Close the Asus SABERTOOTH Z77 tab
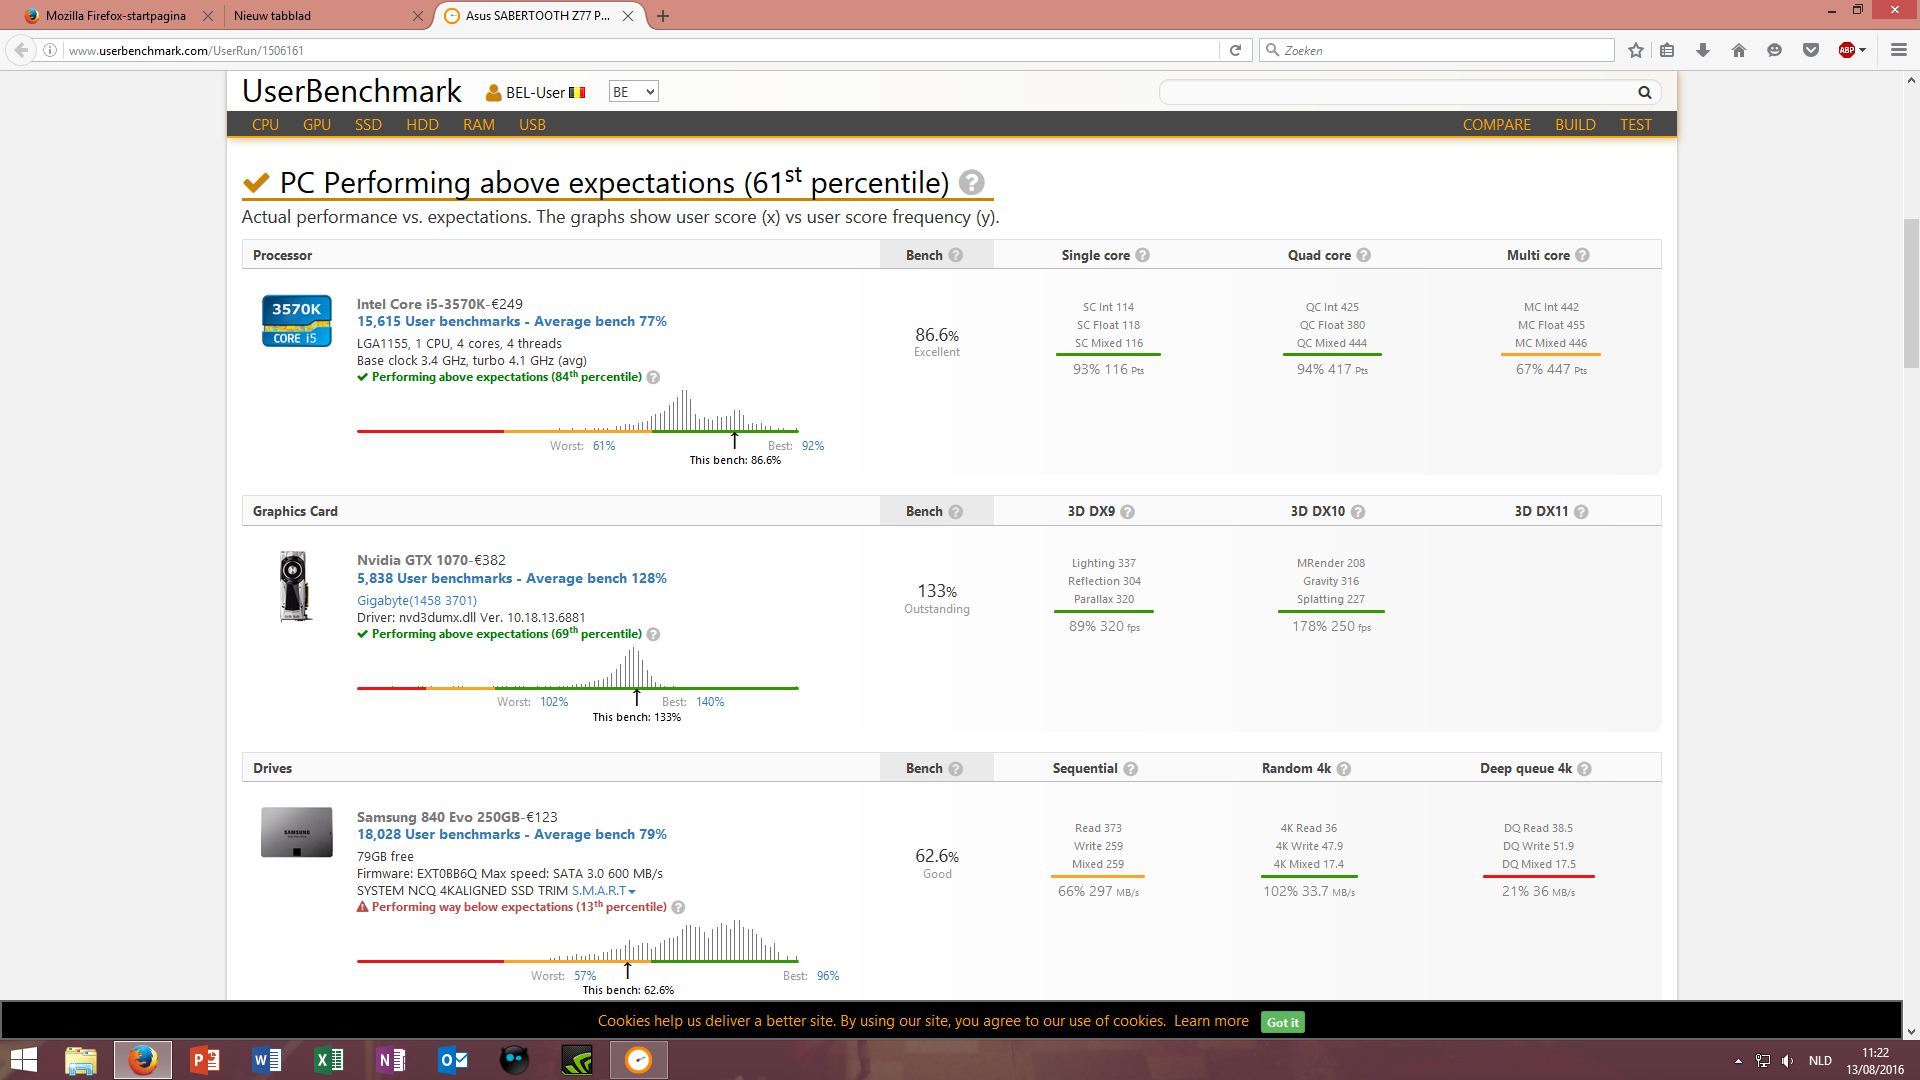This screenshot has width=1920, height=1080. pos(628,15)
